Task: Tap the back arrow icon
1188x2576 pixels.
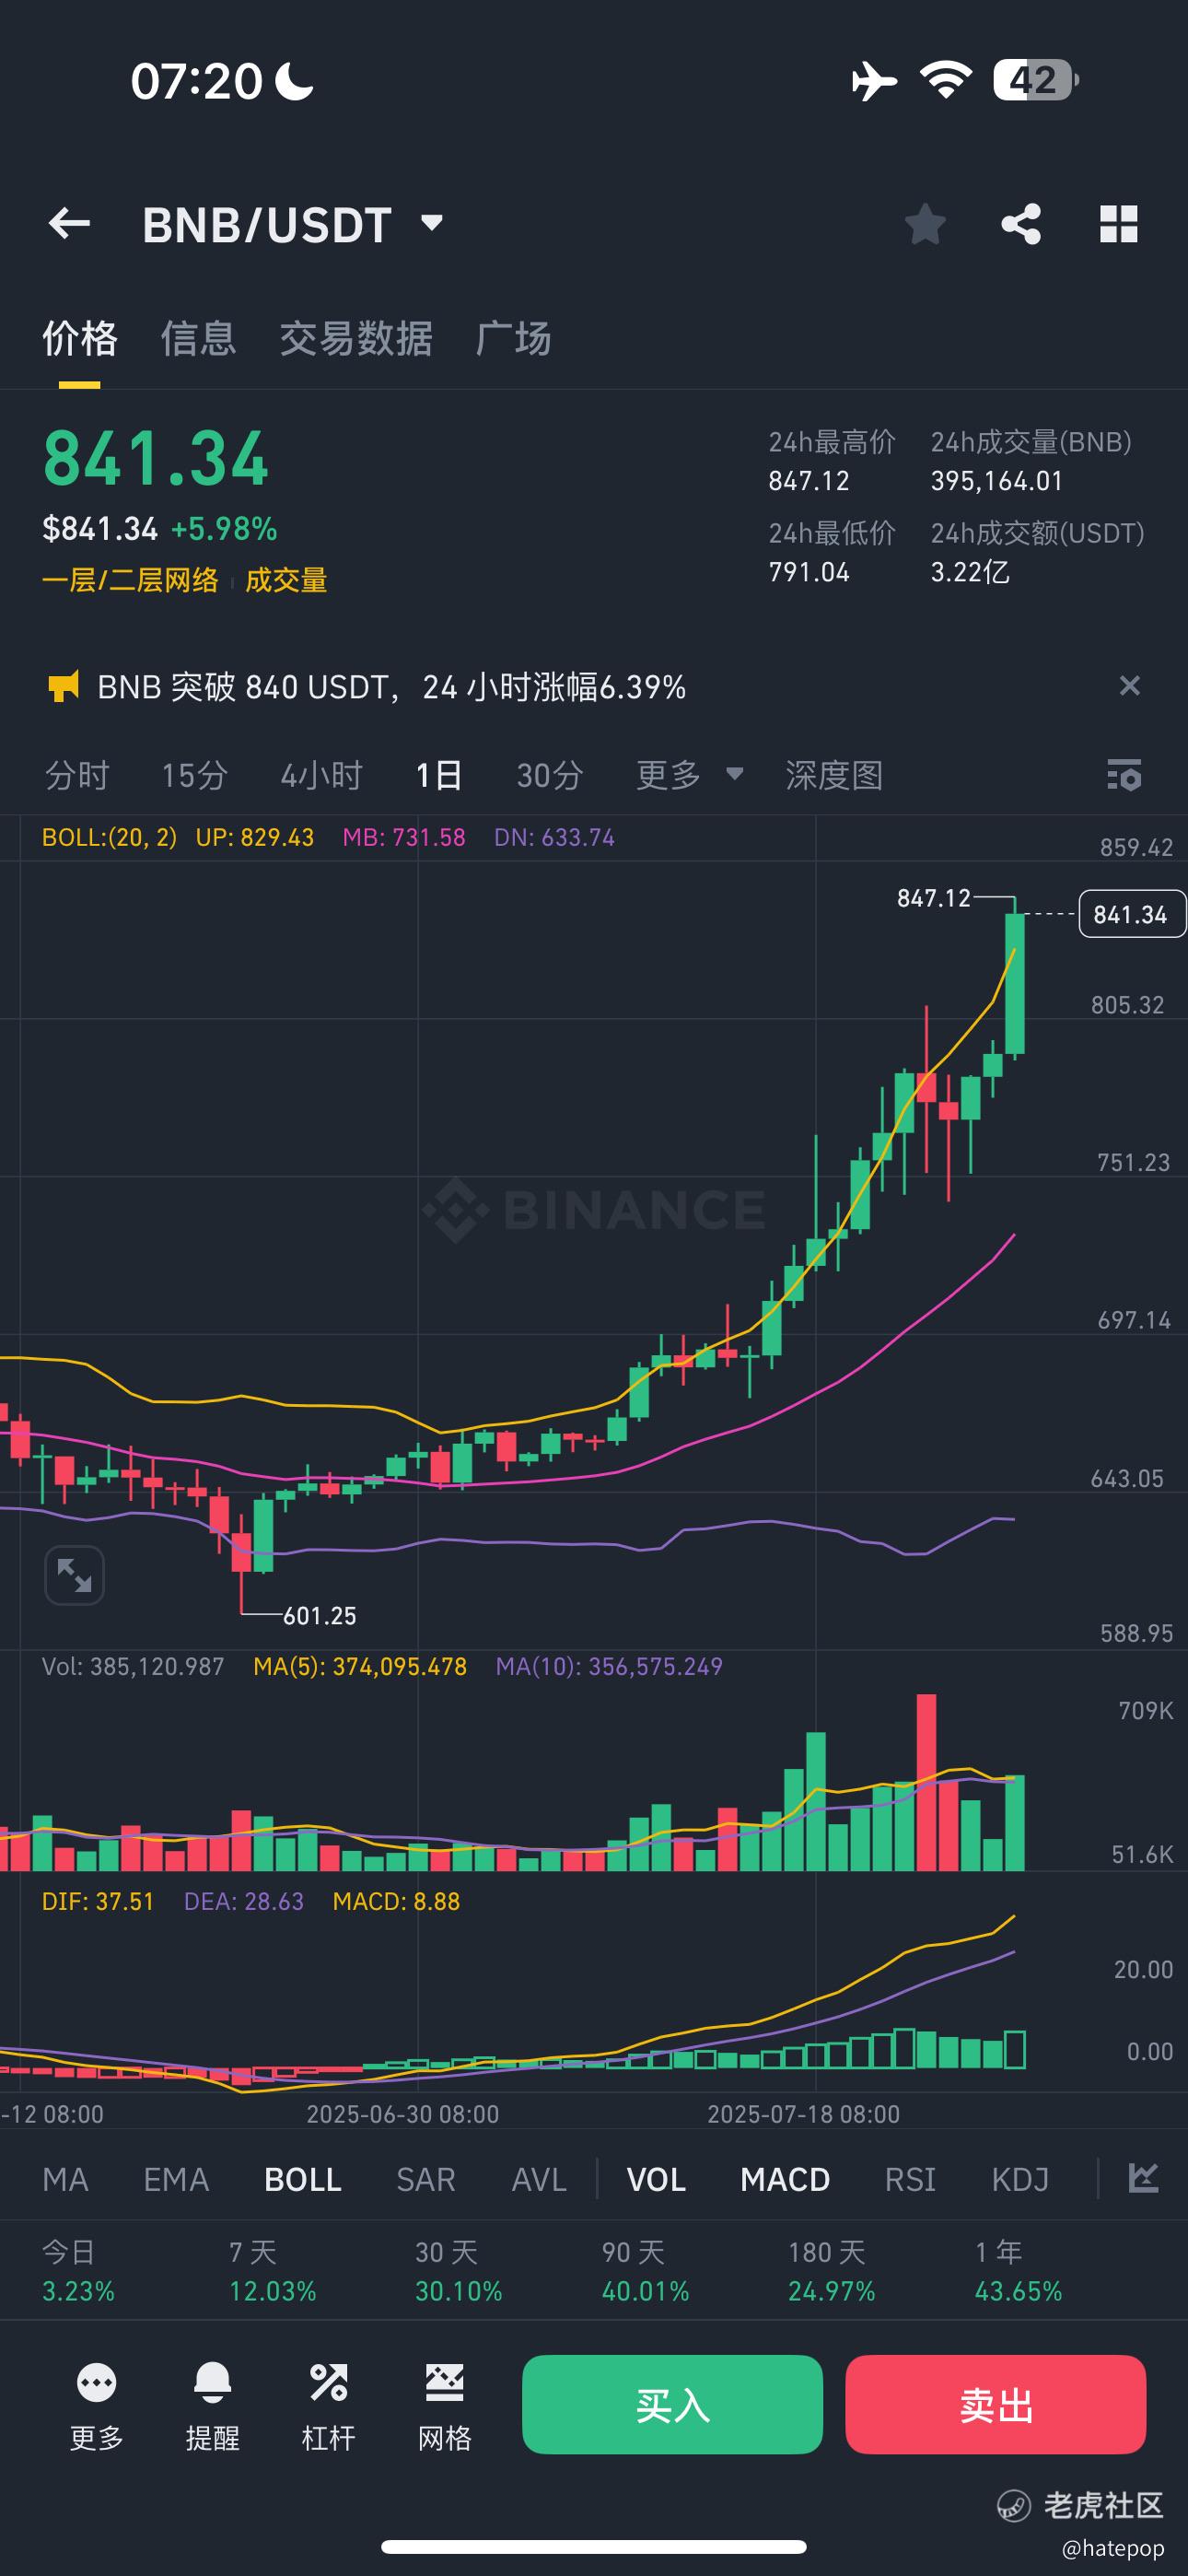Action: [69, 224]
